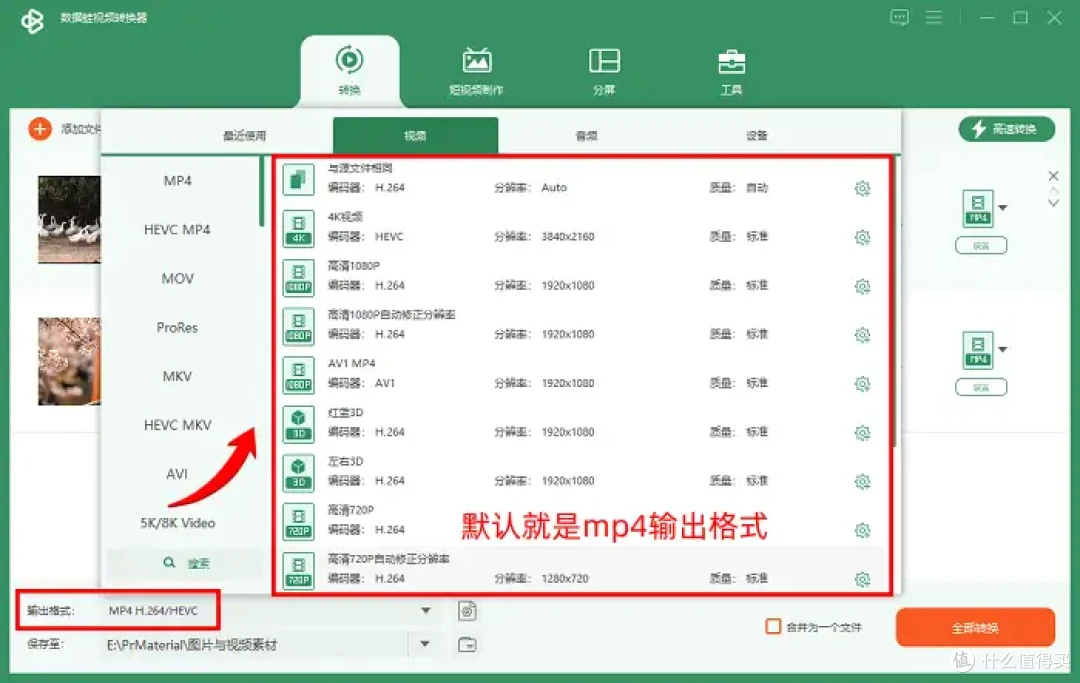Click the preset list scrollbar
1080x683 pixels.
coord(894,303)
